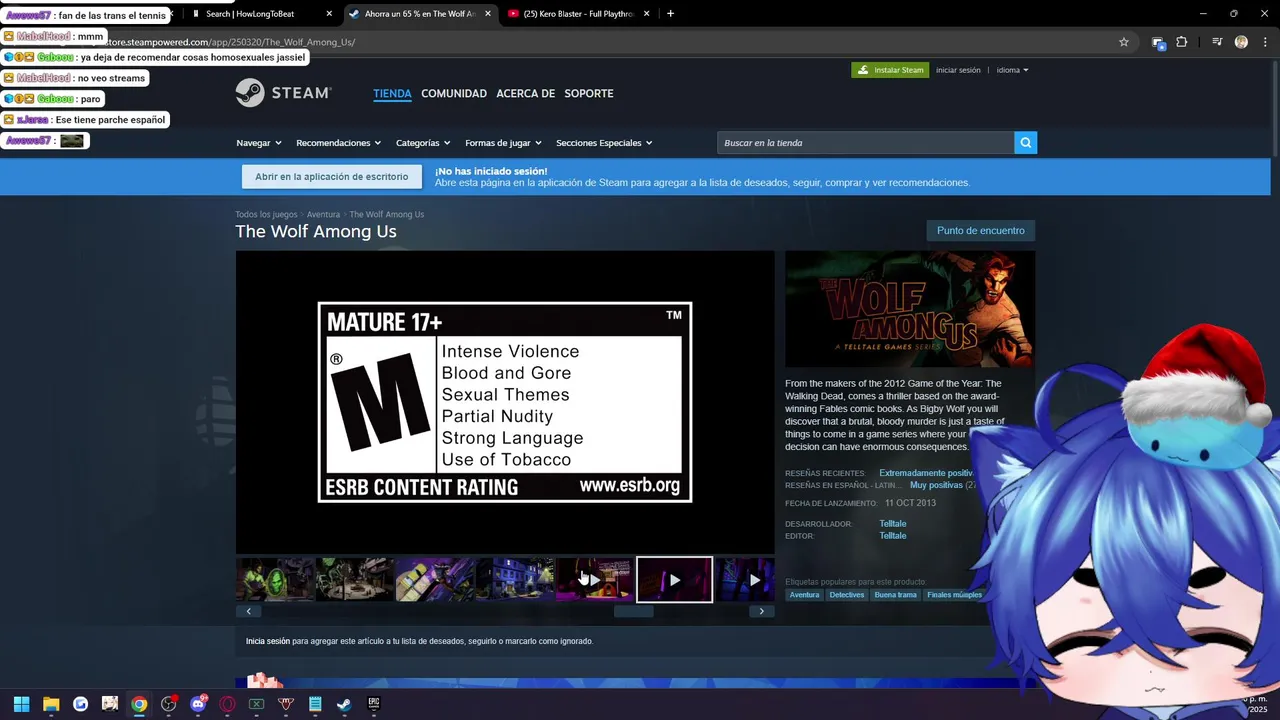This screenshot has height=720, width=1280.
Task: Close the HowLongToBeat tab
Action: (x=330, y=14)
